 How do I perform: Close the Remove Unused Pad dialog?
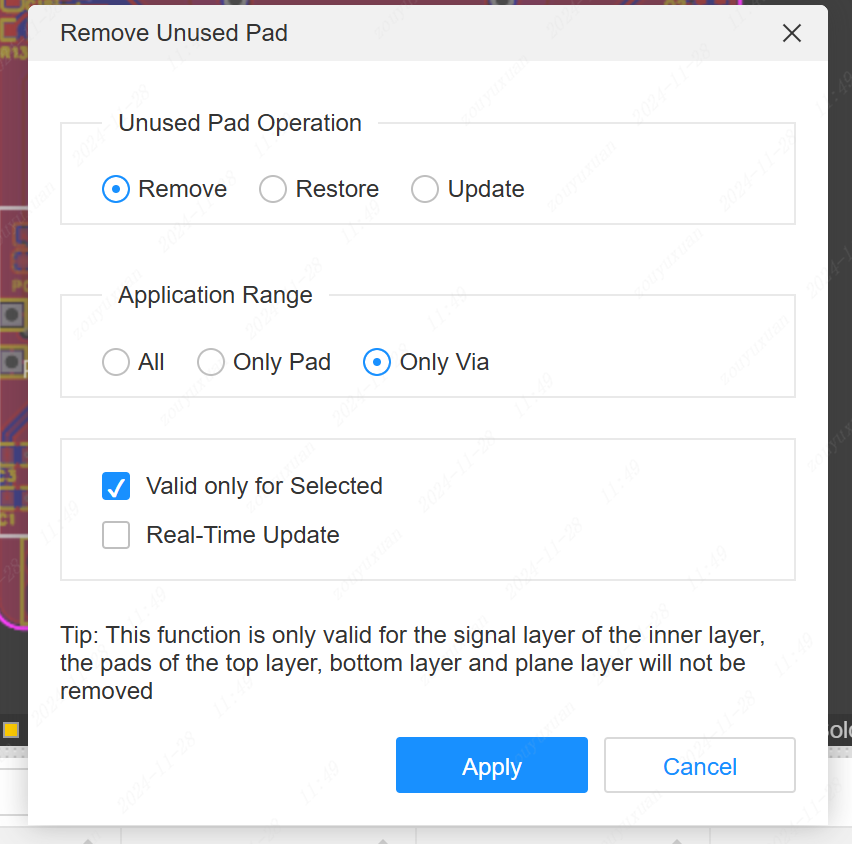[792, 33]
